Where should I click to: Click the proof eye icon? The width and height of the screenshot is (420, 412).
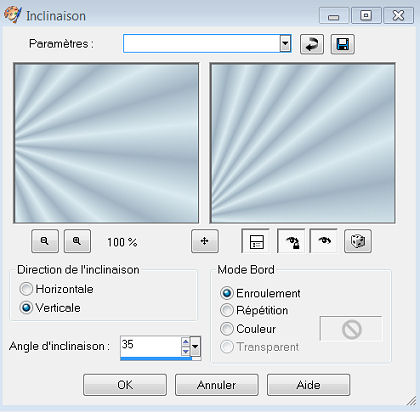point(324,241)
